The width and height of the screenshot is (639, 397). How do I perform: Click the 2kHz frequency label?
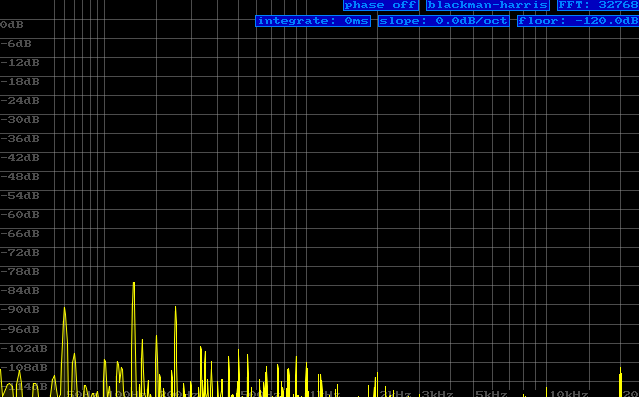395,394
